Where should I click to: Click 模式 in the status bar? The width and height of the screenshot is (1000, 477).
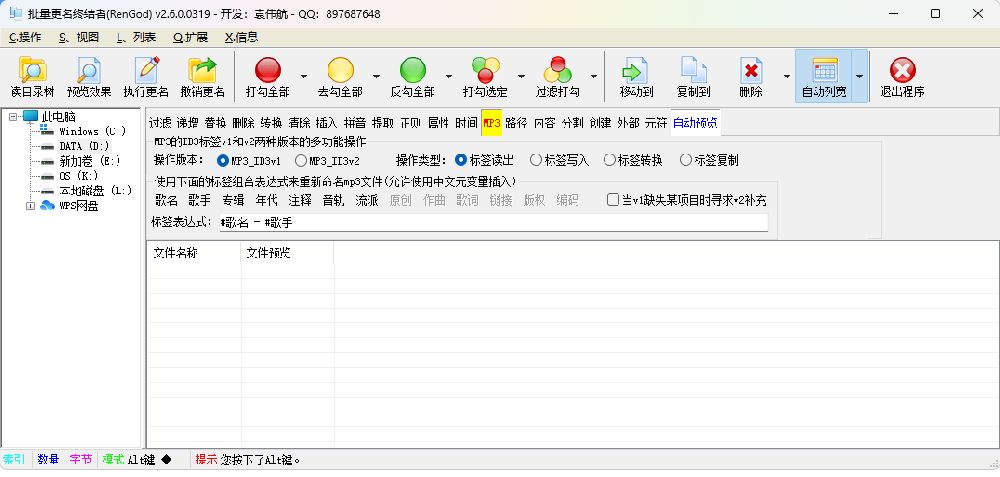(113, 460)
